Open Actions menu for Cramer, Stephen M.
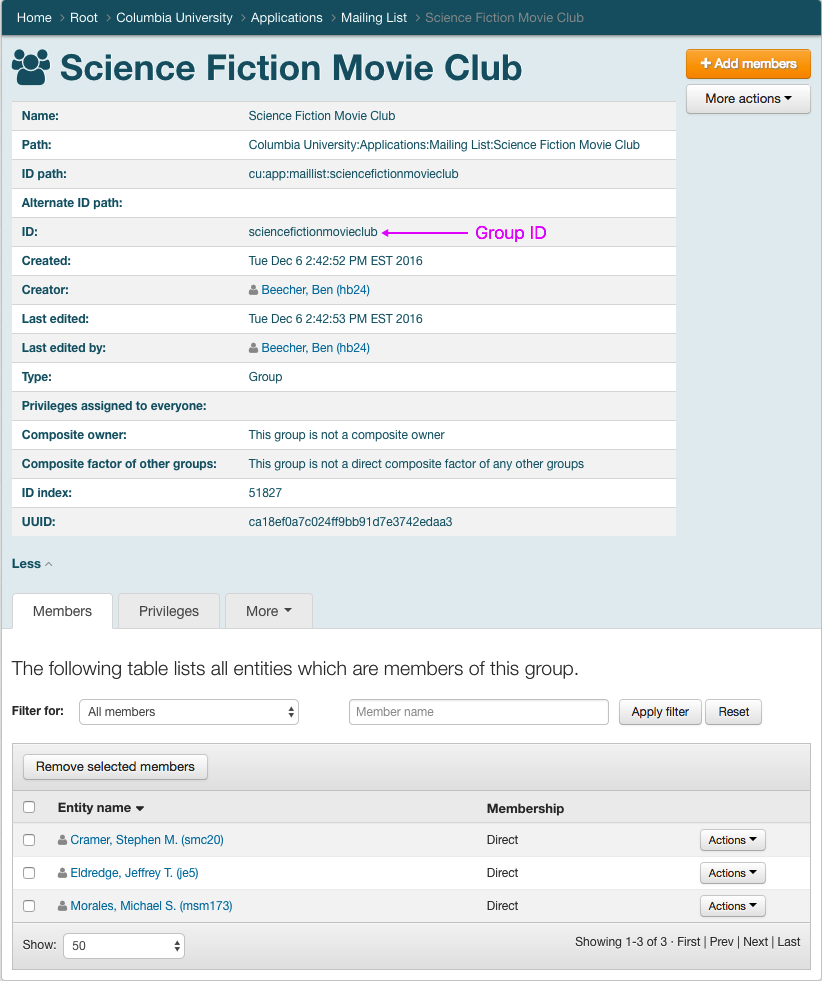The width and height of the screenshot is (822, 981). click(x=733, y=840)
